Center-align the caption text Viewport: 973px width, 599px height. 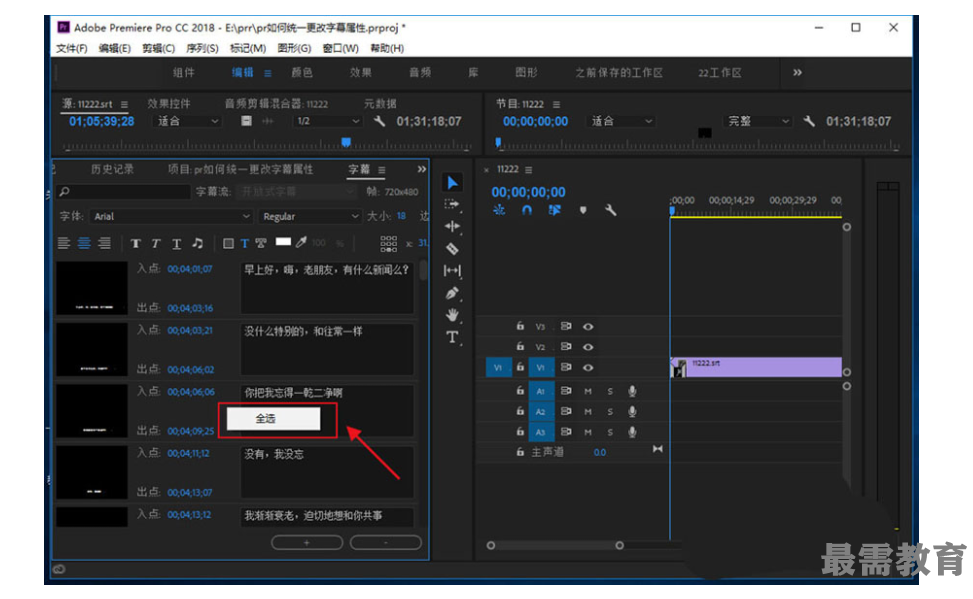[84, 243]
